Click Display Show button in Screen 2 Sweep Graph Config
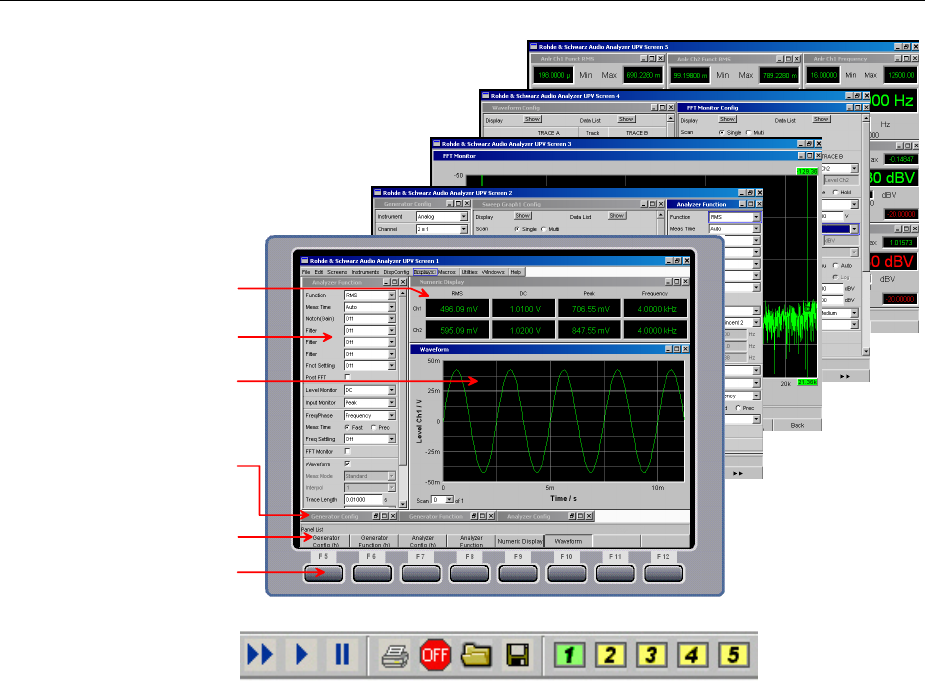 pyautogui.click(x=523, y=216)
